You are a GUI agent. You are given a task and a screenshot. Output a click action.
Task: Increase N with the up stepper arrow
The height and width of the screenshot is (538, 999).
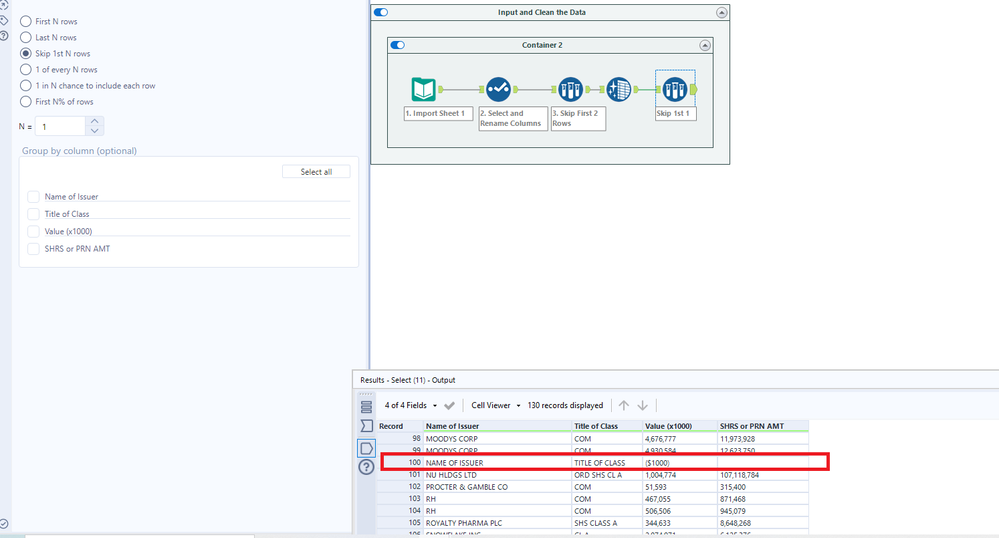coord(94,121)
